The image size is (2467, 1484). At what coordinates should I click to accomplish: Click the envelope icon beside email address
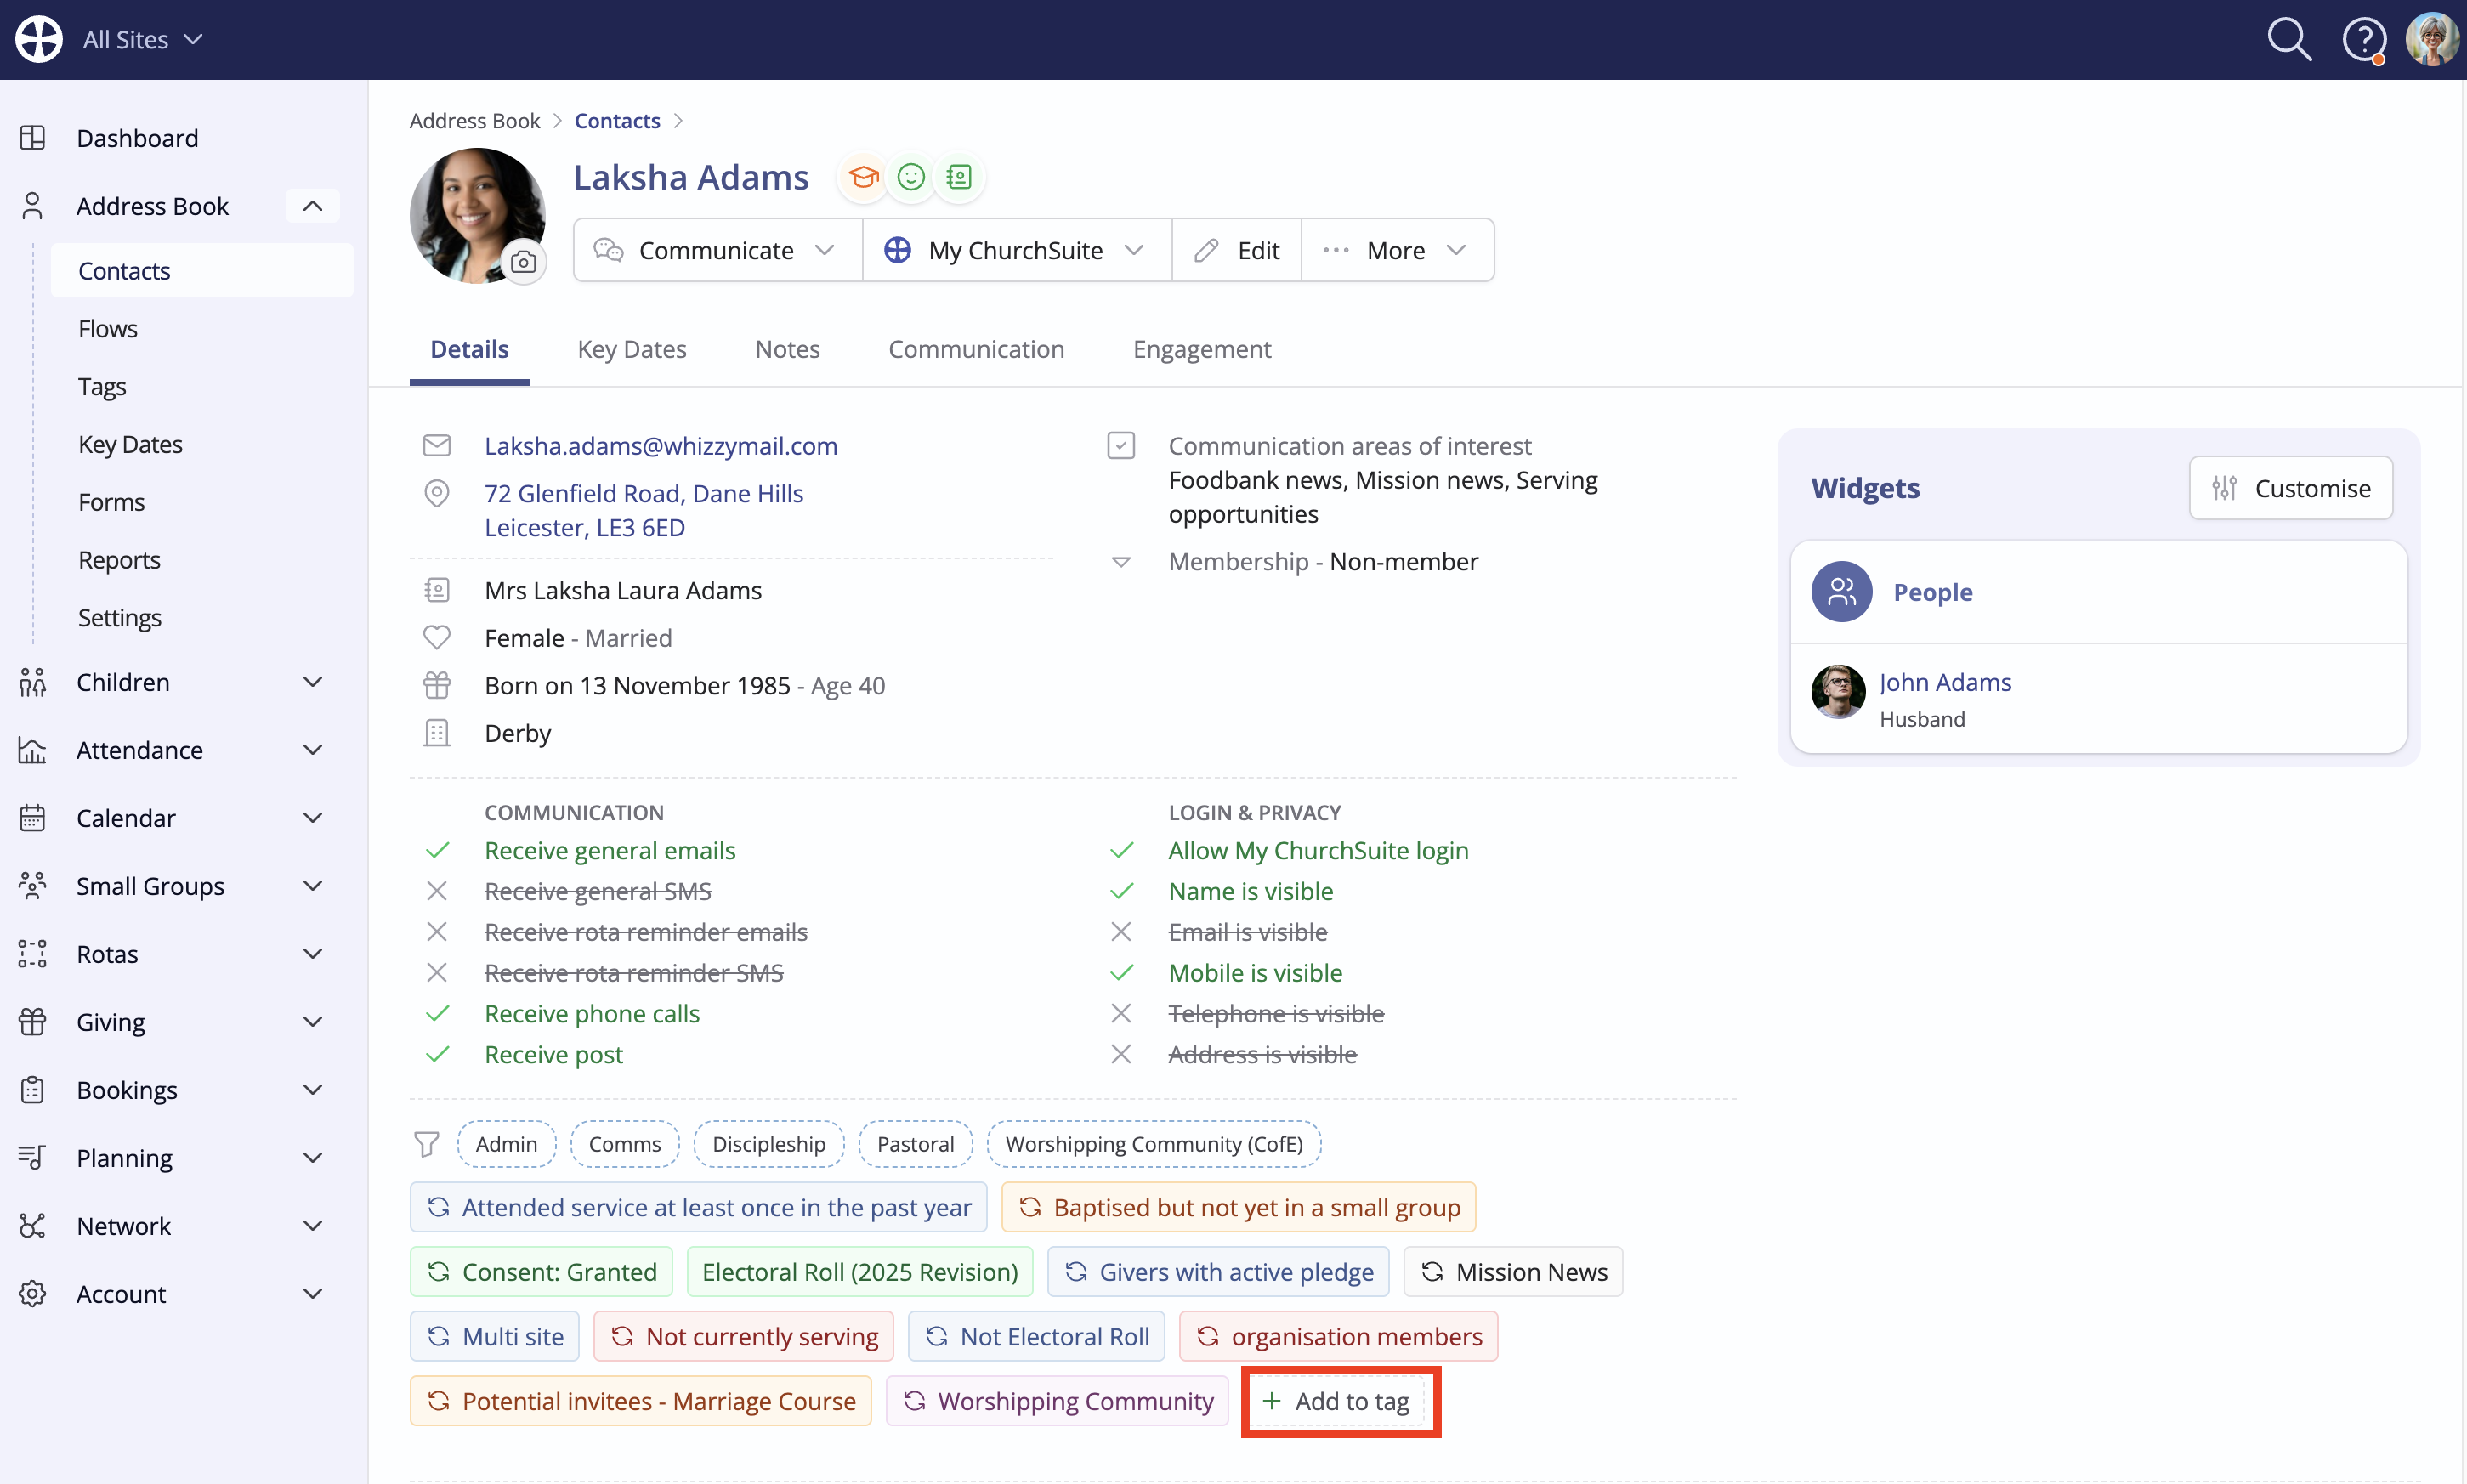437,446
